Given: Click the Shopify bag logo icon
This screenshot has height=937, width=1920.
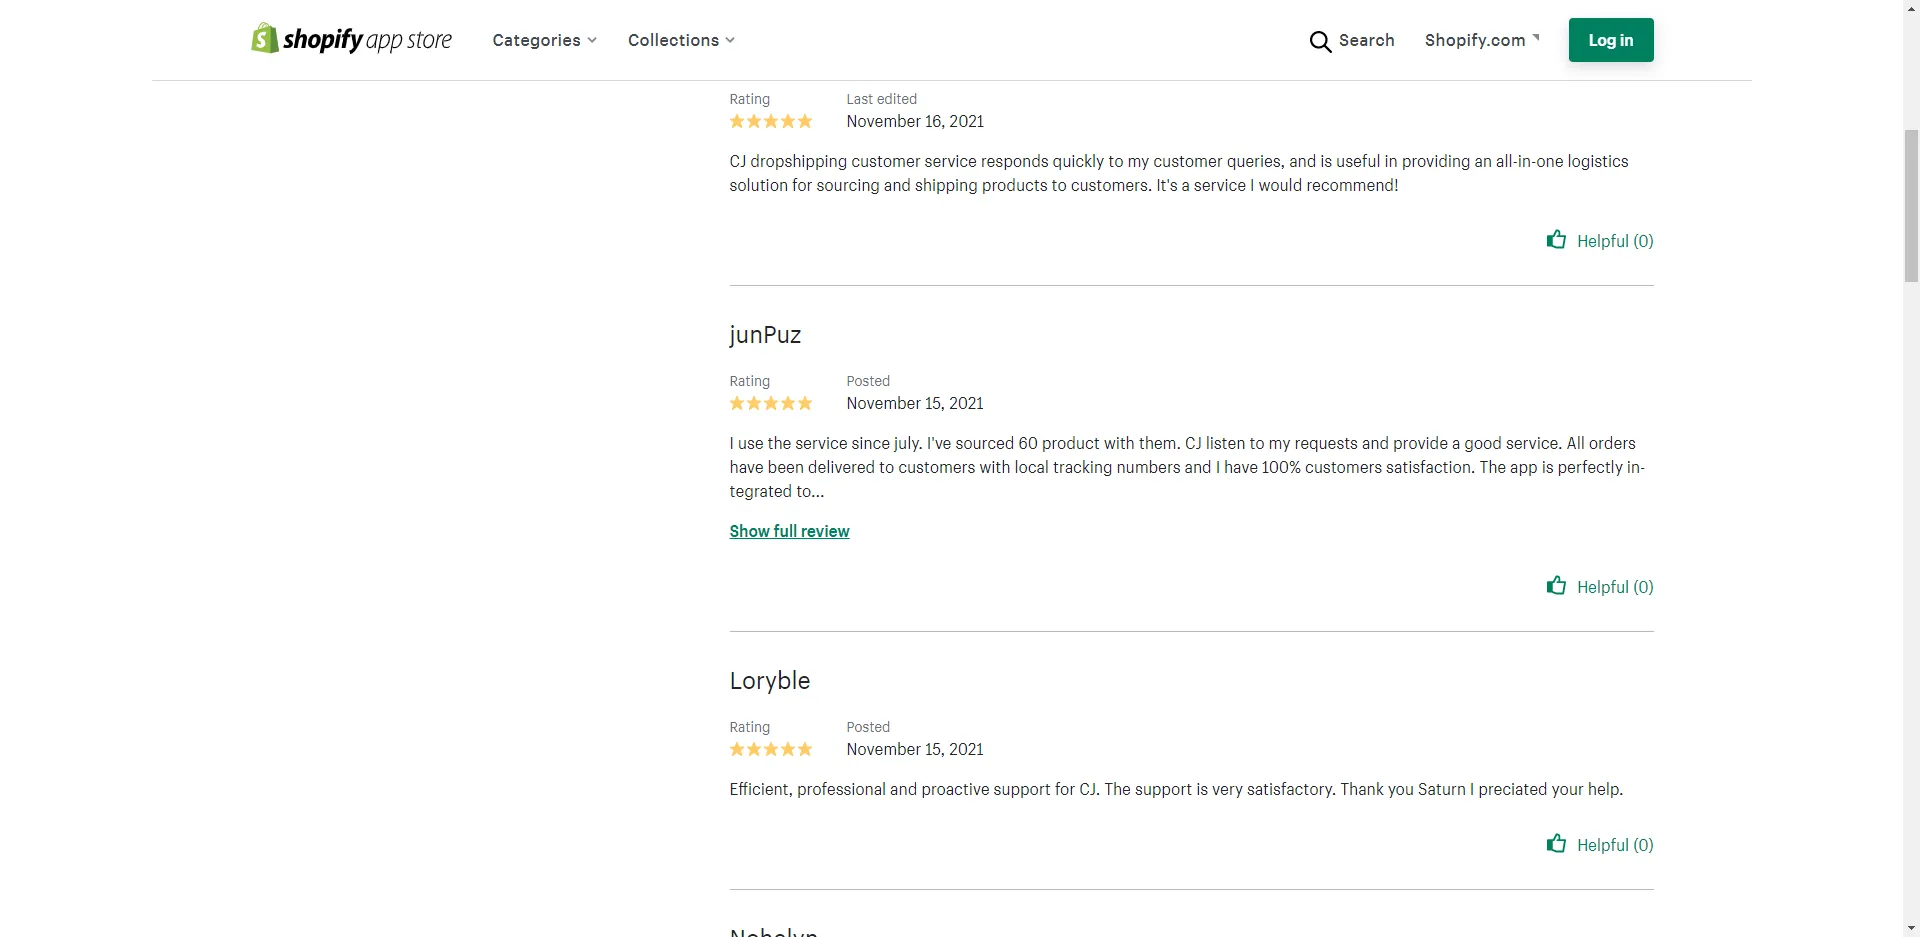Looking at the screenshot, I should click(264, 39).
